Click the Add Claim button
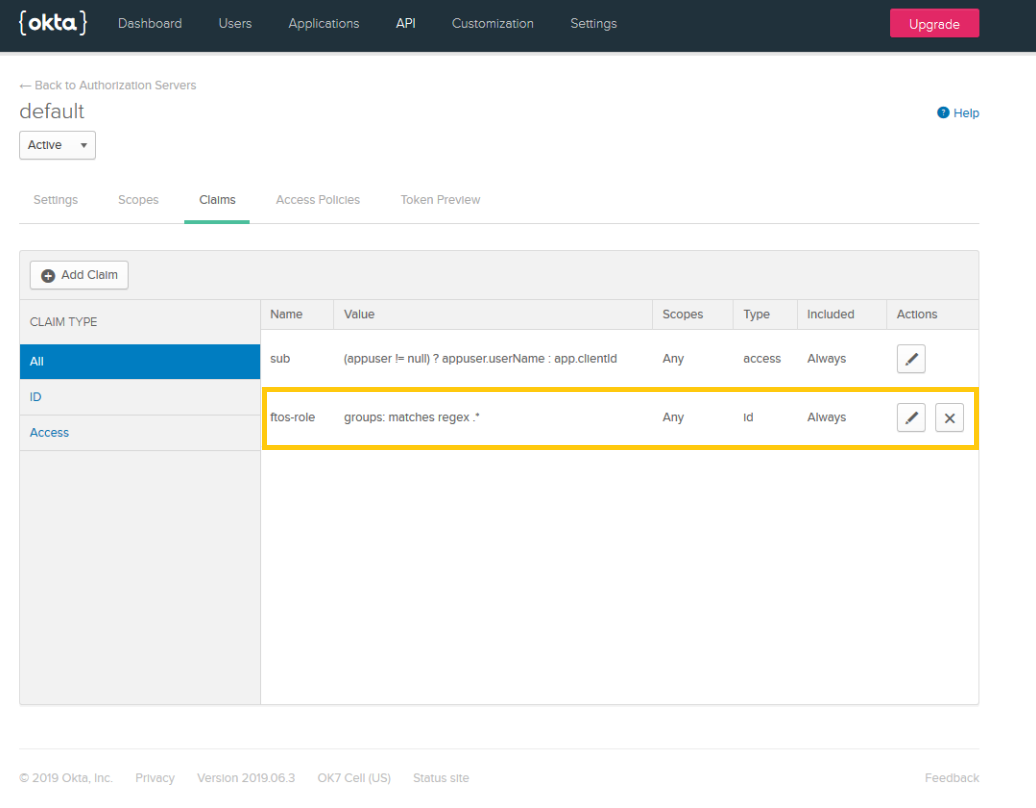 coord(78,274)
